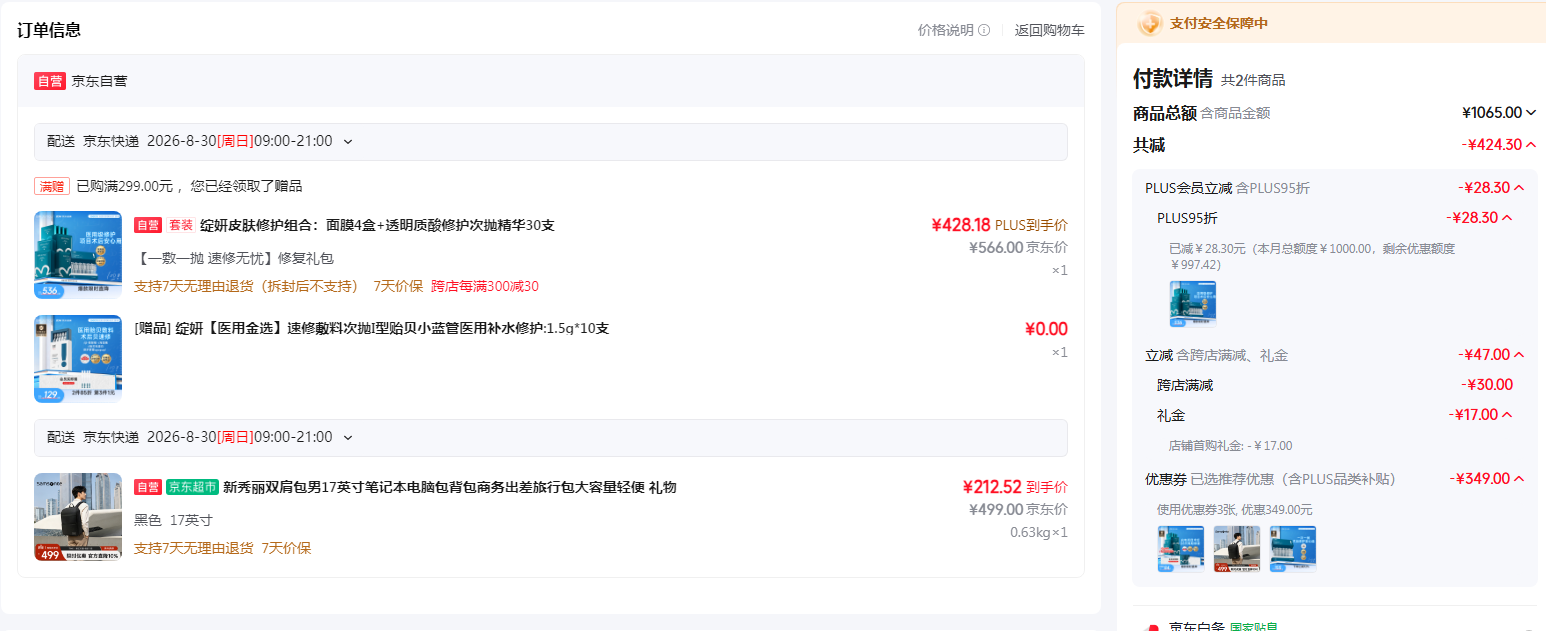The image size is (1546, 631).
Task: Open the Samsonite backpack product thumbnail
Action: pos(78,517)
